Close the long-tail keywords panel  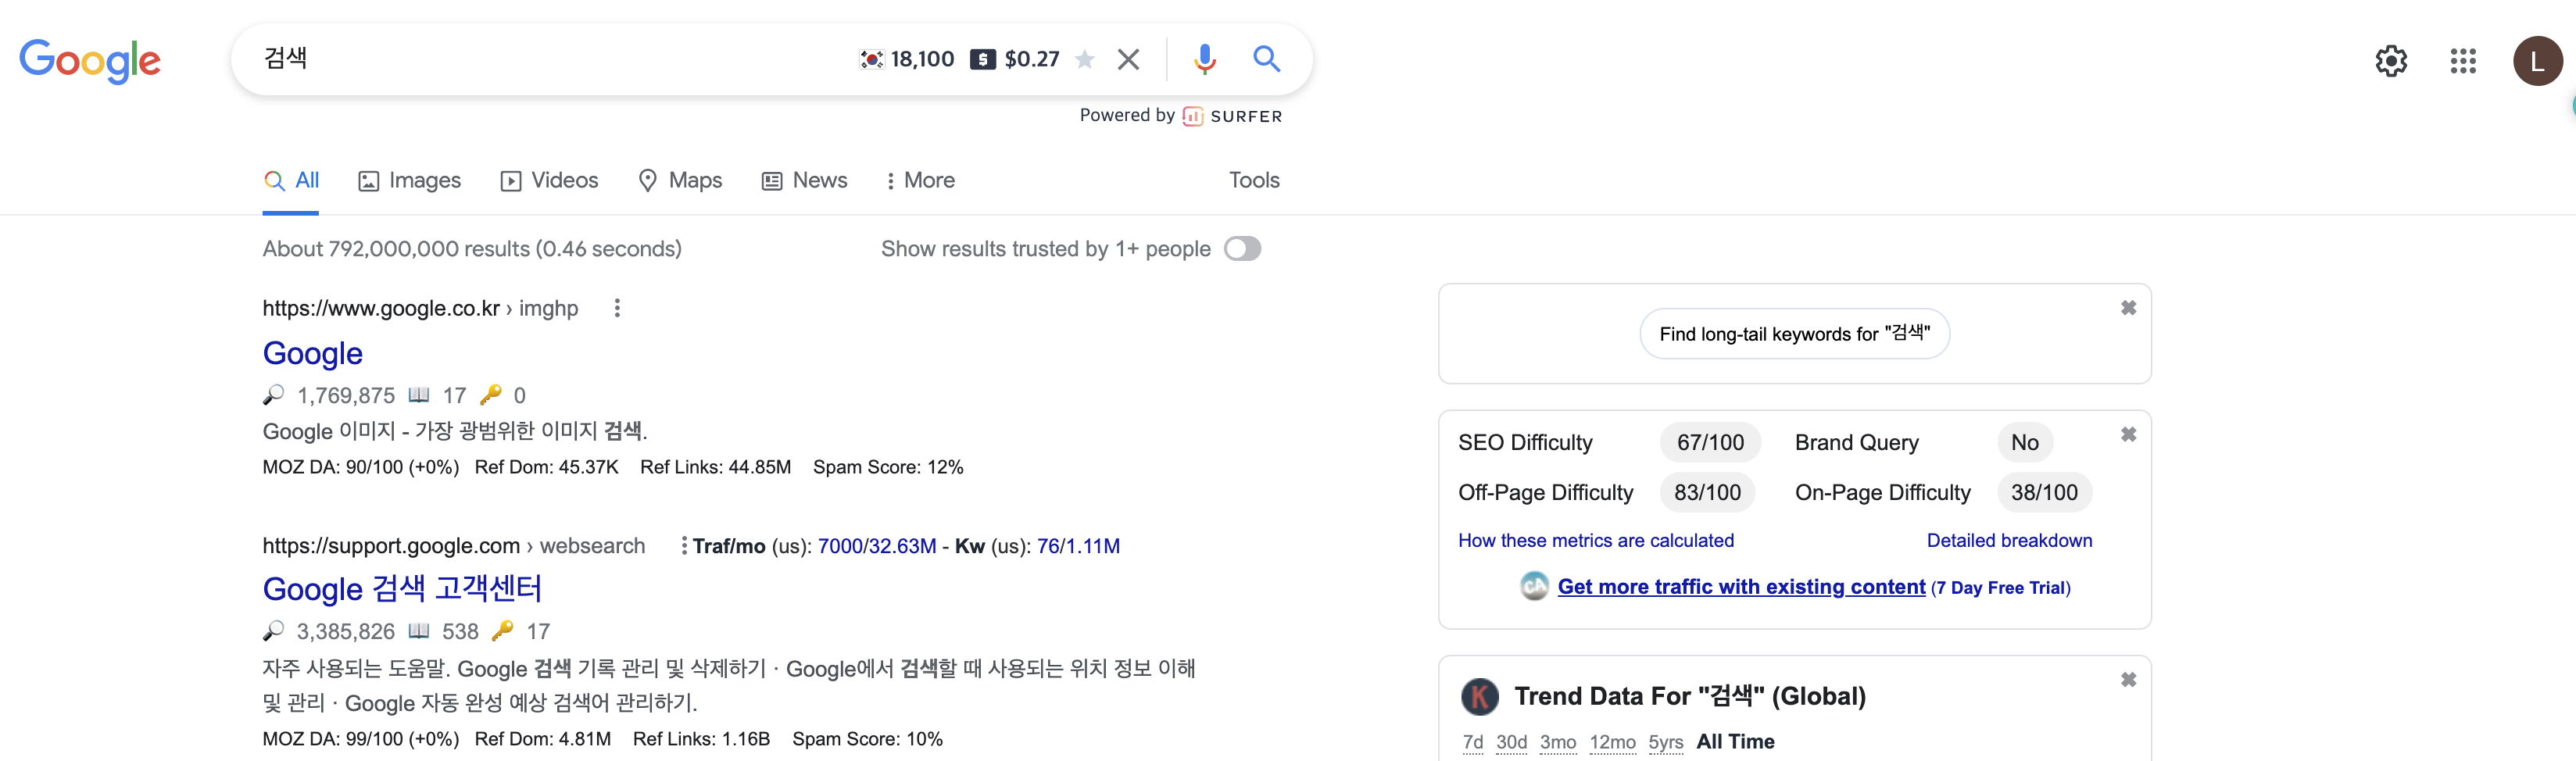pyautogui.click(x=2128, y=308)
